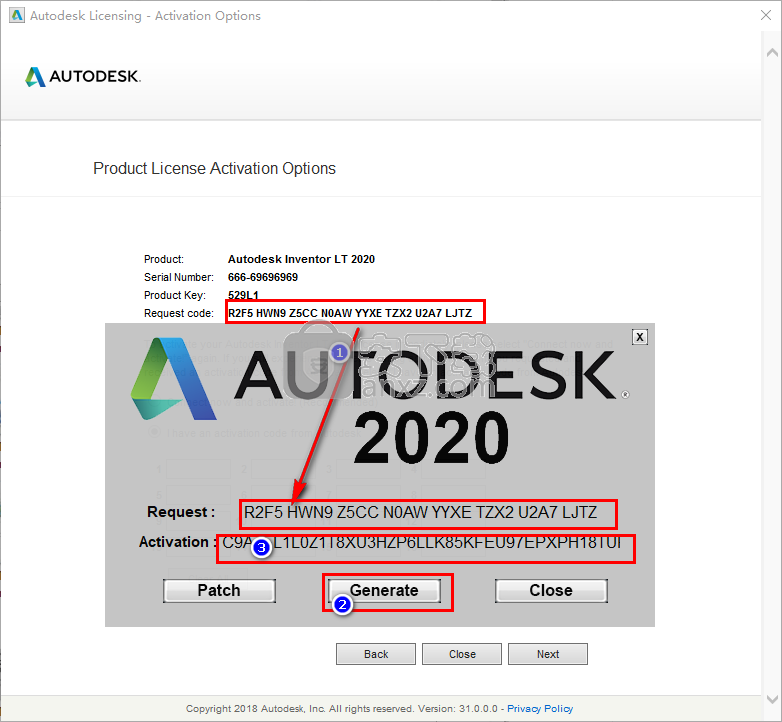Close the Autodesk Licensing window
782x722 pixels.
click(766, 15)
